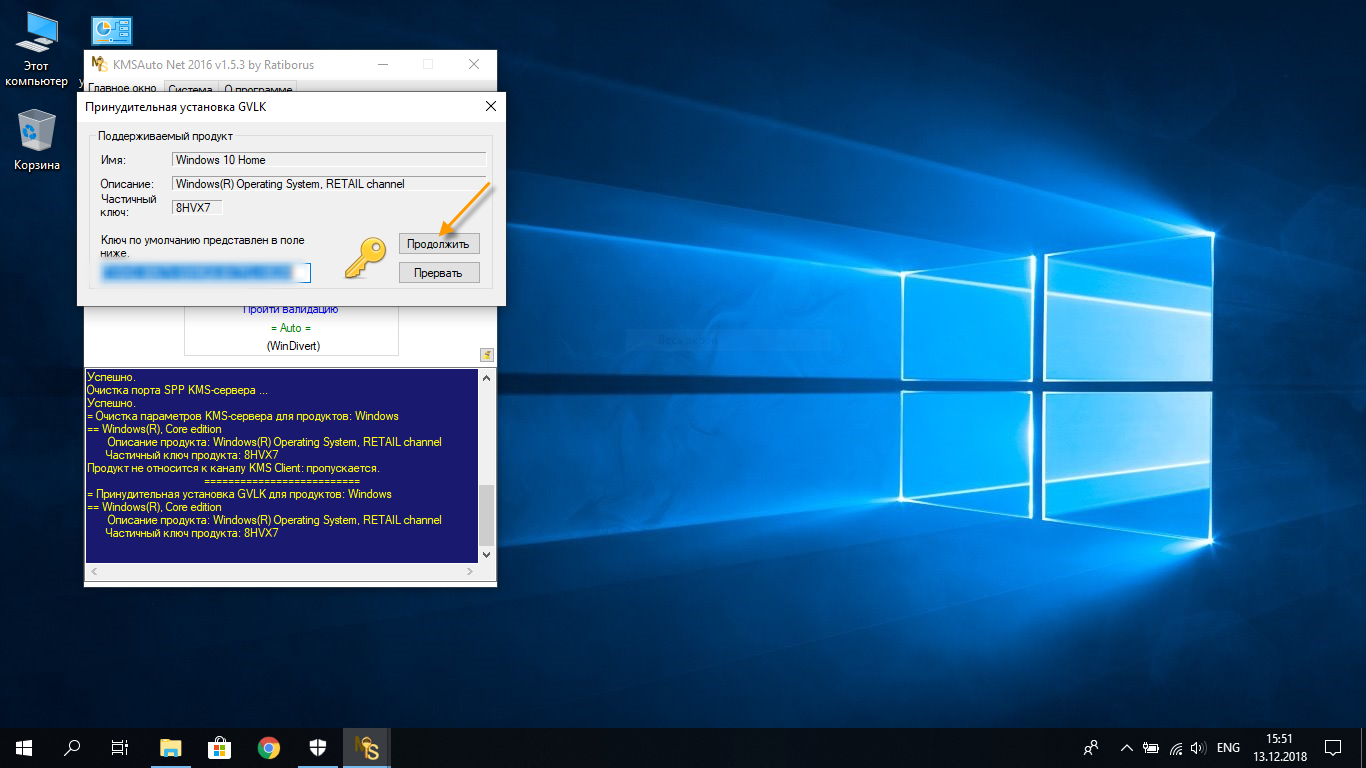Follow the Пройти валидацию link

(x=291, y=309)
